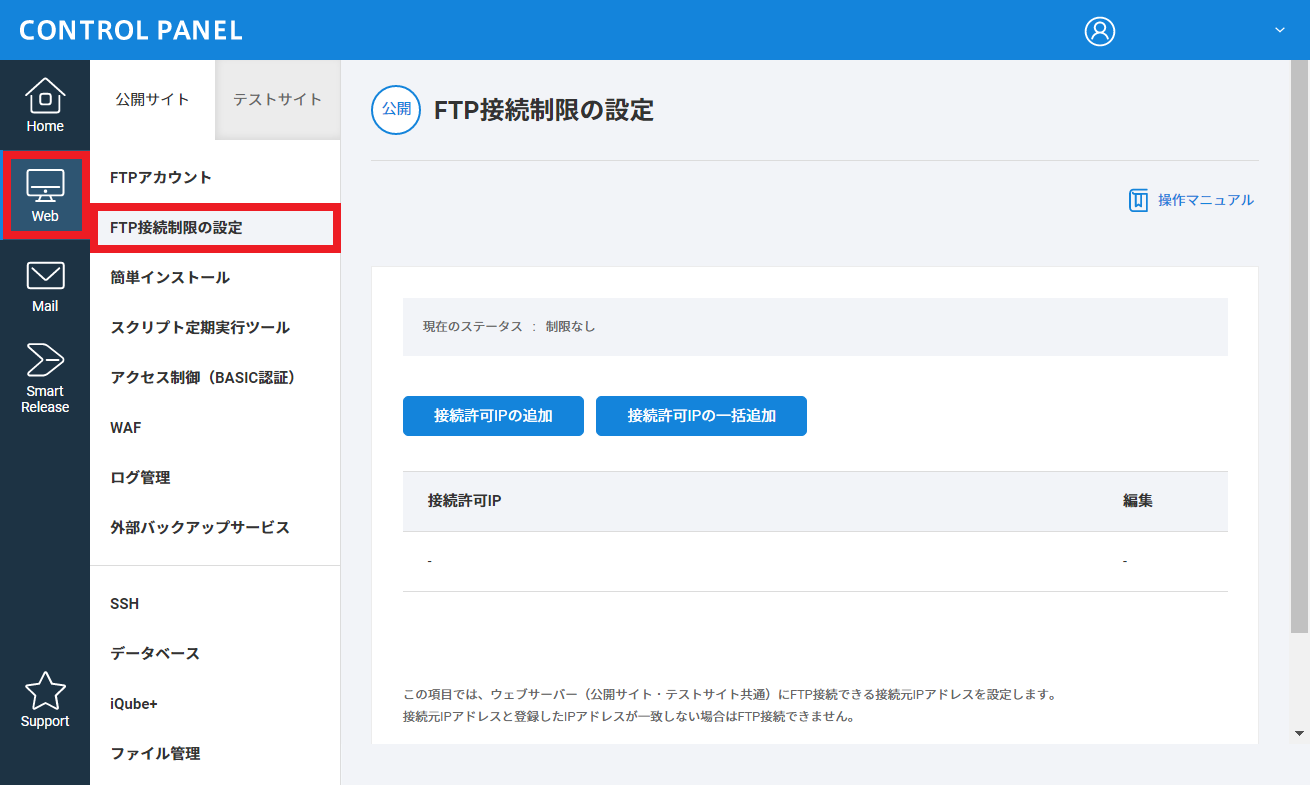This screenshot has height=785, width=1310.
Task: Select WAF in the side menu
Action: [126, 428]
